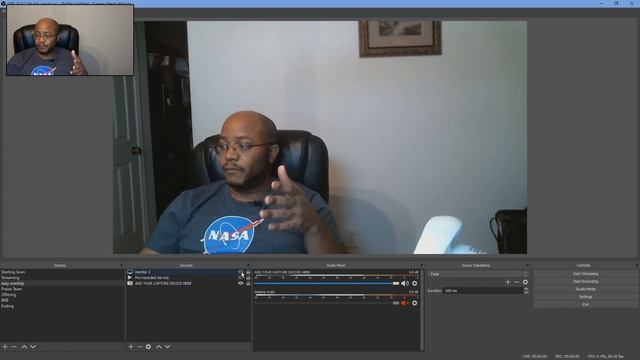Screen dimensions: 640x360
Task: Remove the selected source with minus icon
Action: [140, 347]
